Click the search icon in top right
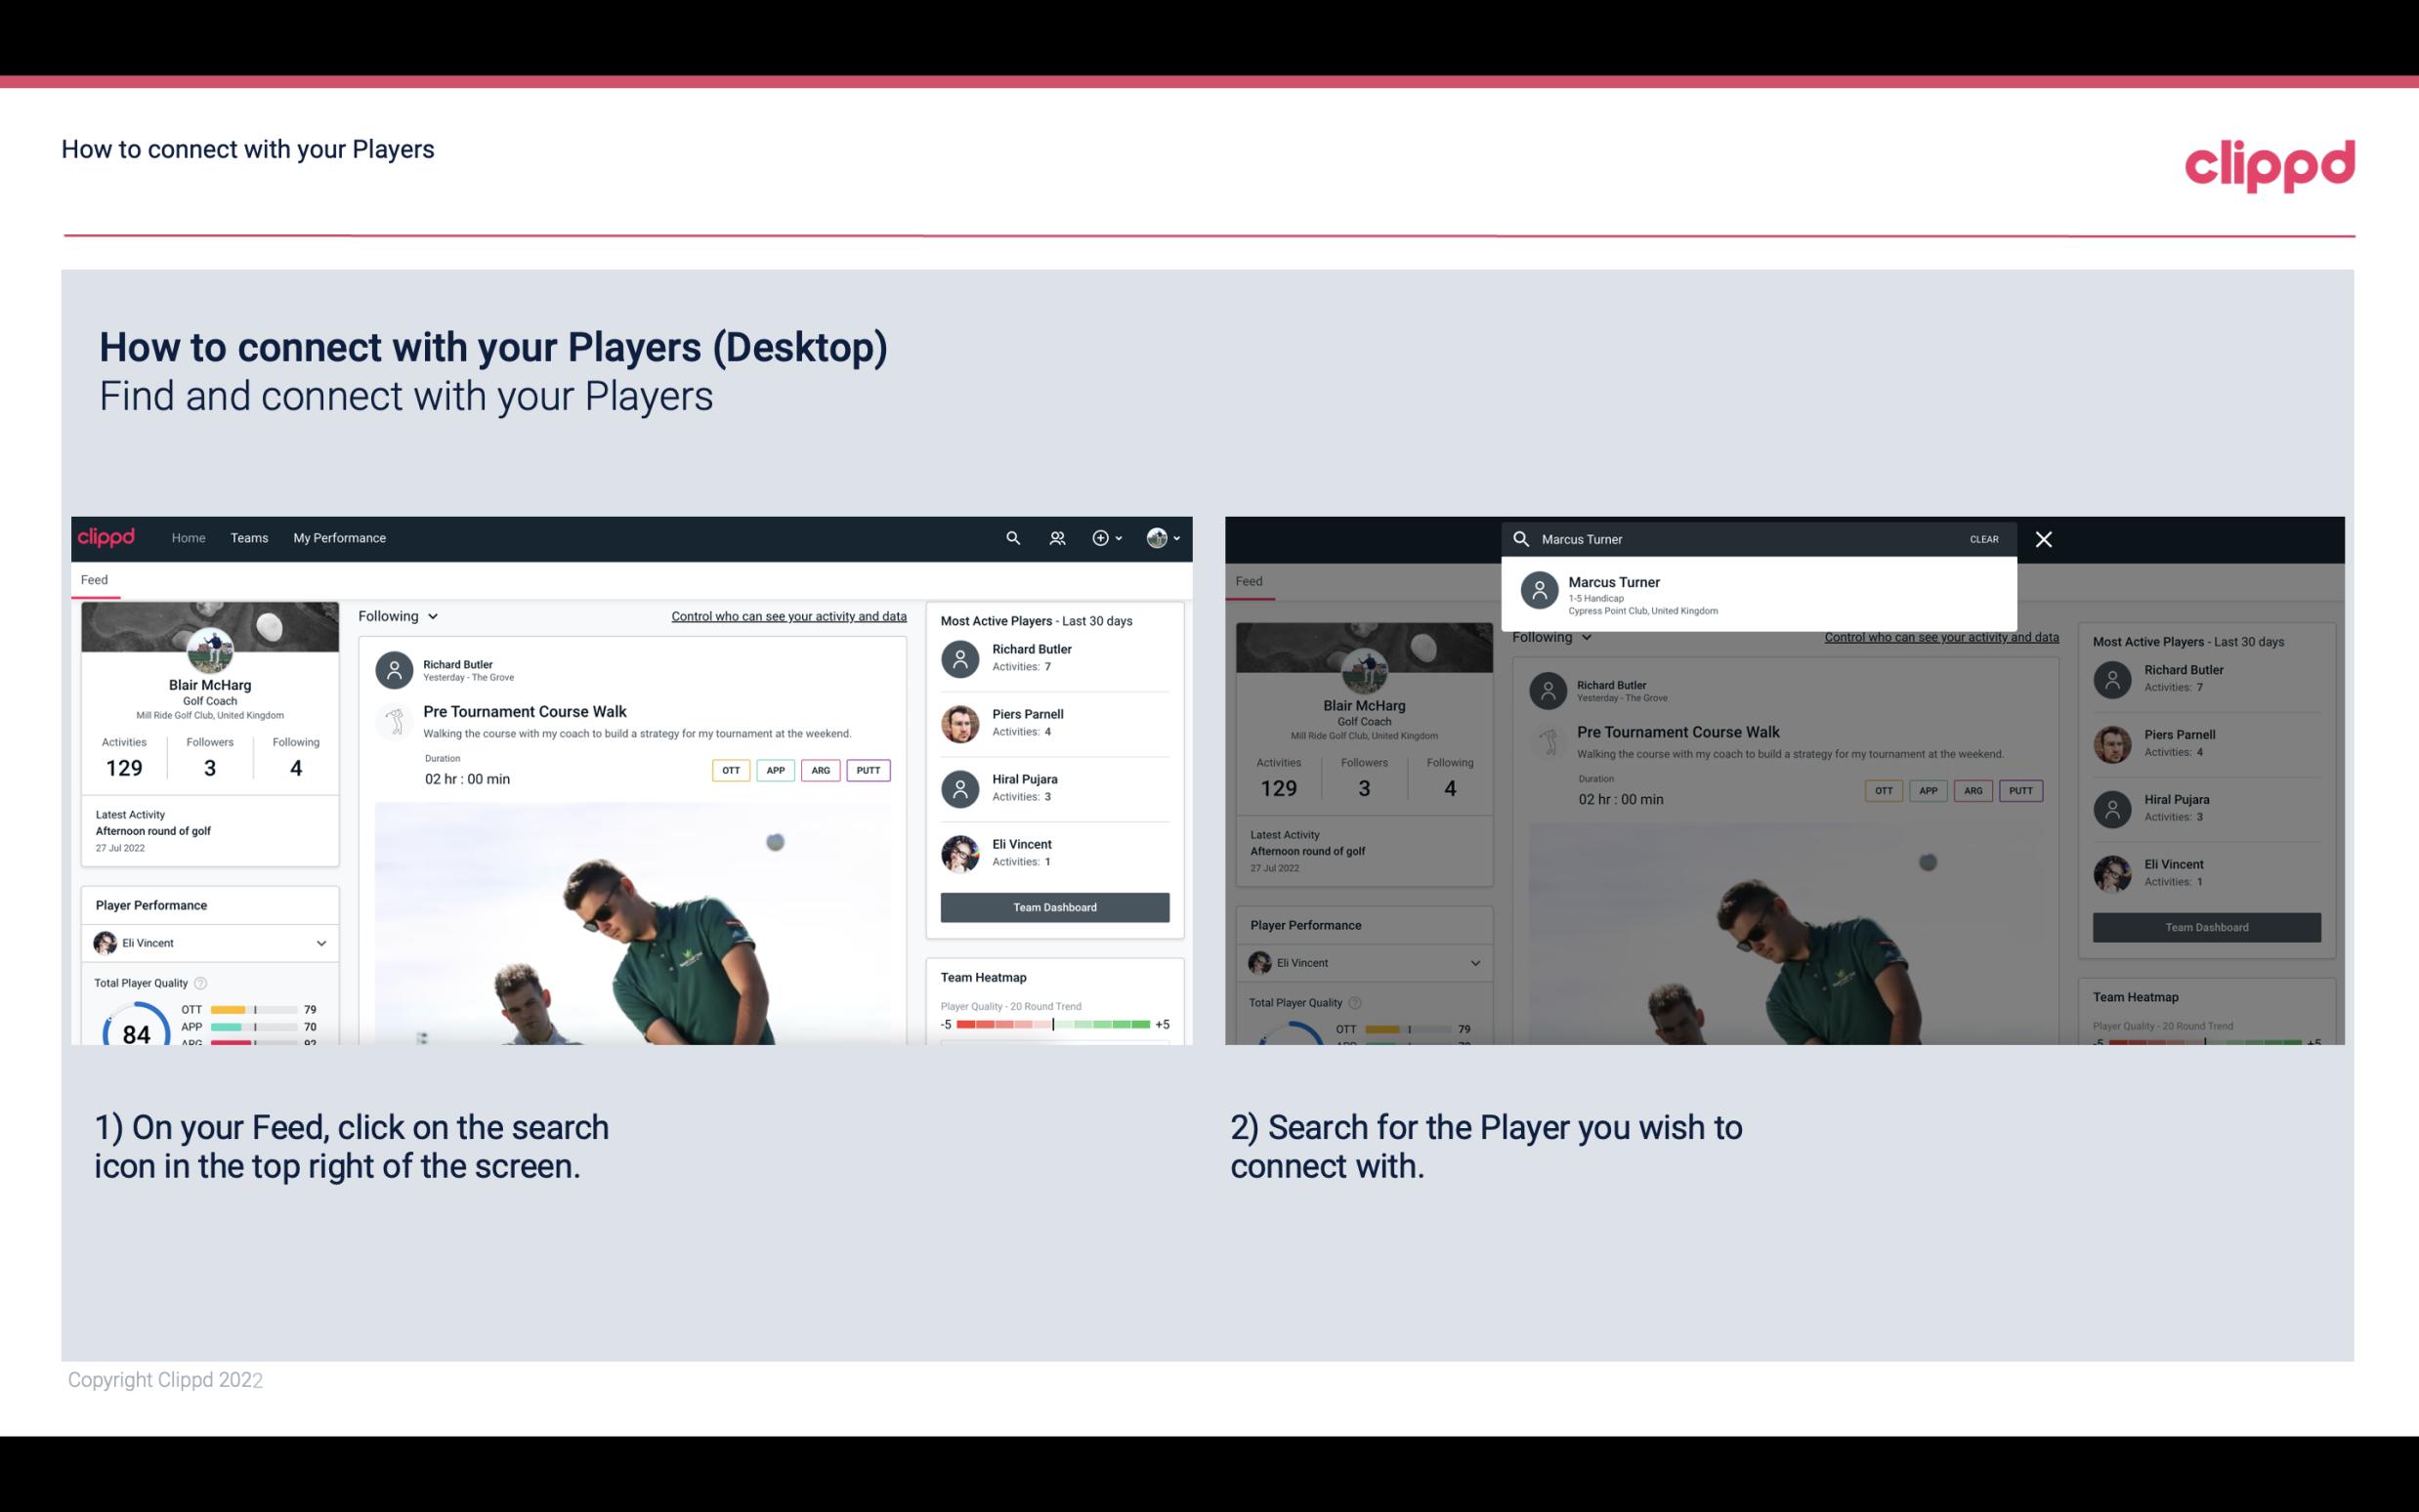 (1010, 536)
